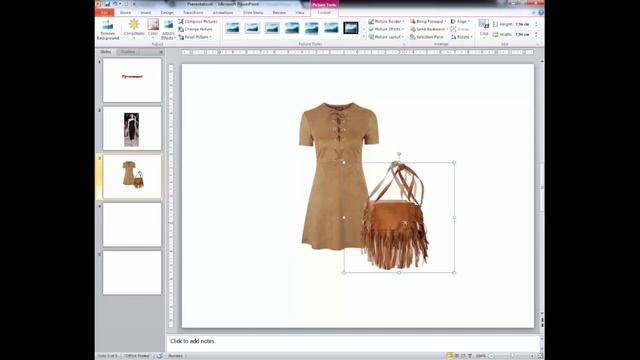Open the Color adjustment icon
The height and width of the screenshot is (360, 640).
point(153,24)
